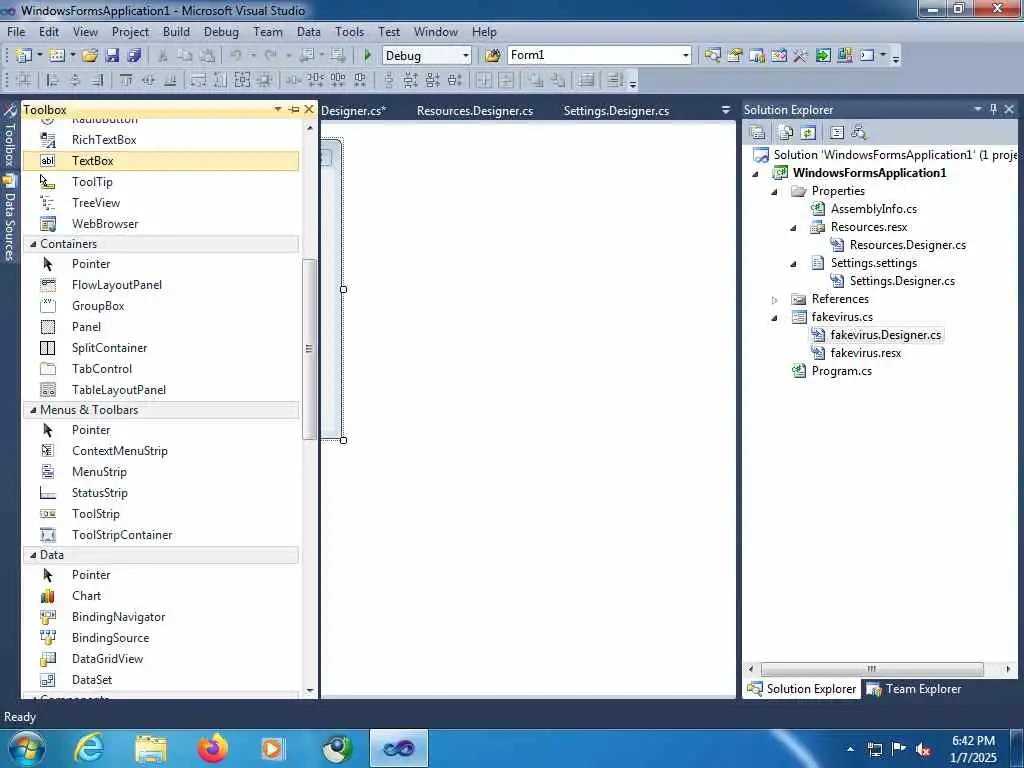Open Solution Explorer from the toolbar icon

coord(712,56)
